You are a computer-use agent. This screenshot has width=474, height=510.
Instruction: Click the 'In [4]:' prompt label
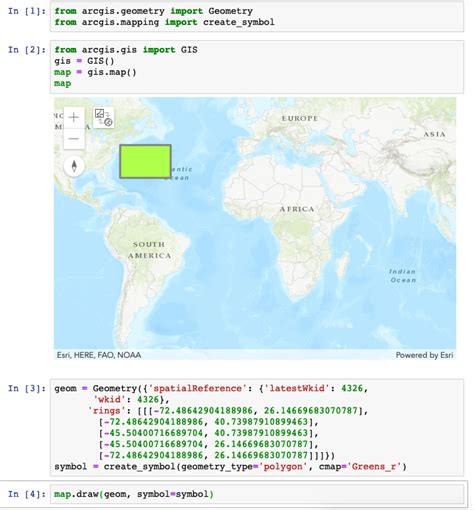(27, 494)
